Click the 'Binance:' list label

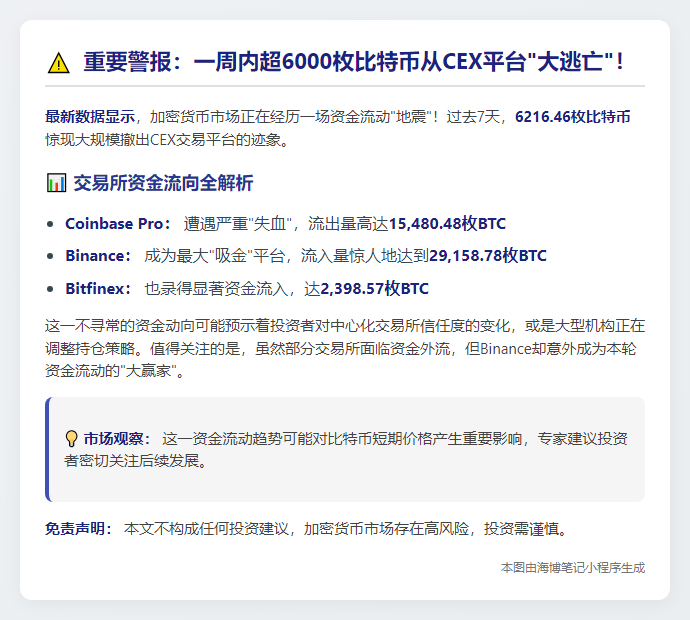click(x=98, y=256)
